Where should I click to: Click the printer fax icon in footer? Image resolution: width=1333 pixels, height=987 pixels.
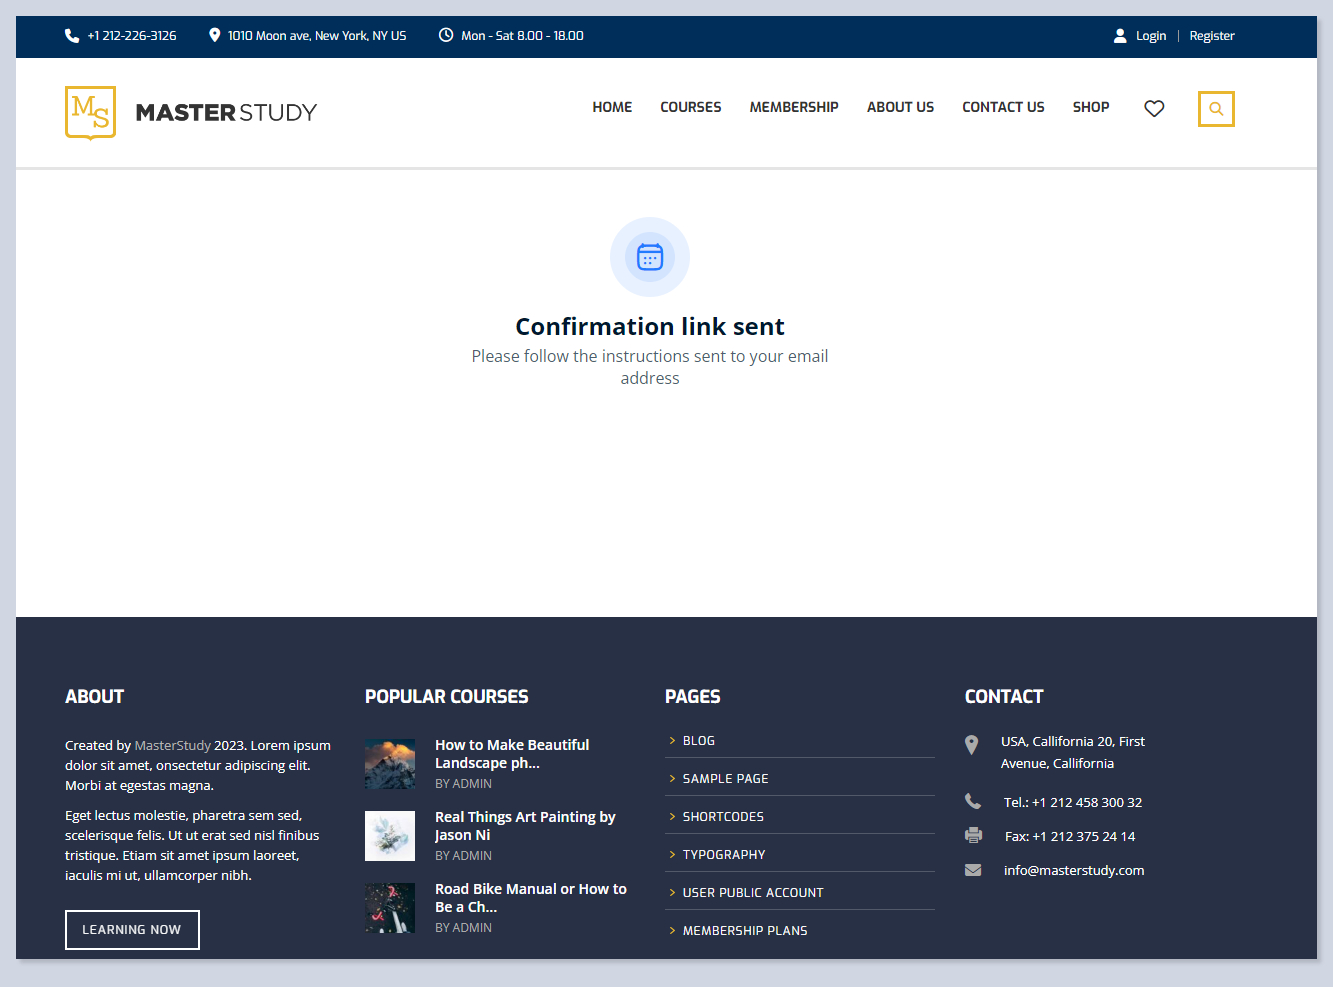pos(973,835)
